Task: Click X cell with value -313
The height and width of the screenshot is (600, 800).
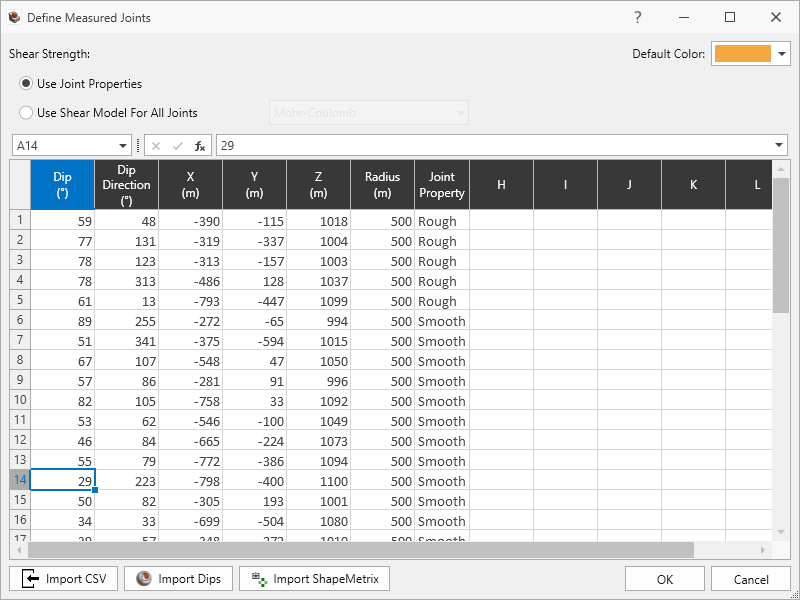Action: (191, 260)
